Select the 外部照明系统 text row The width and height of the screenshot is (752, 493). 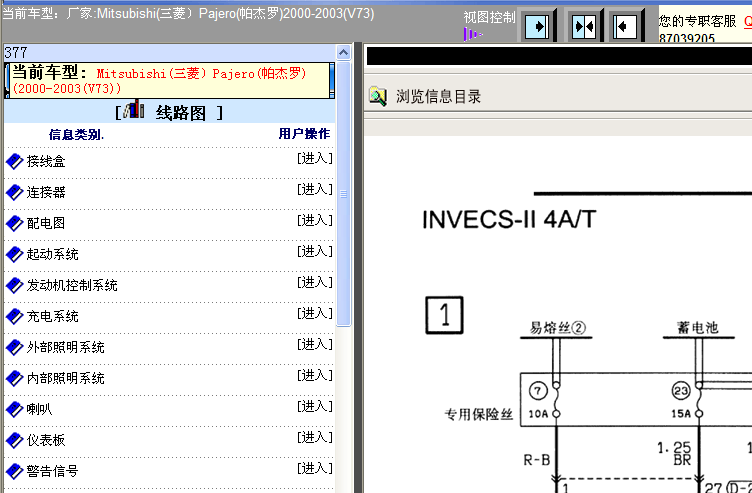click(66, 347)
